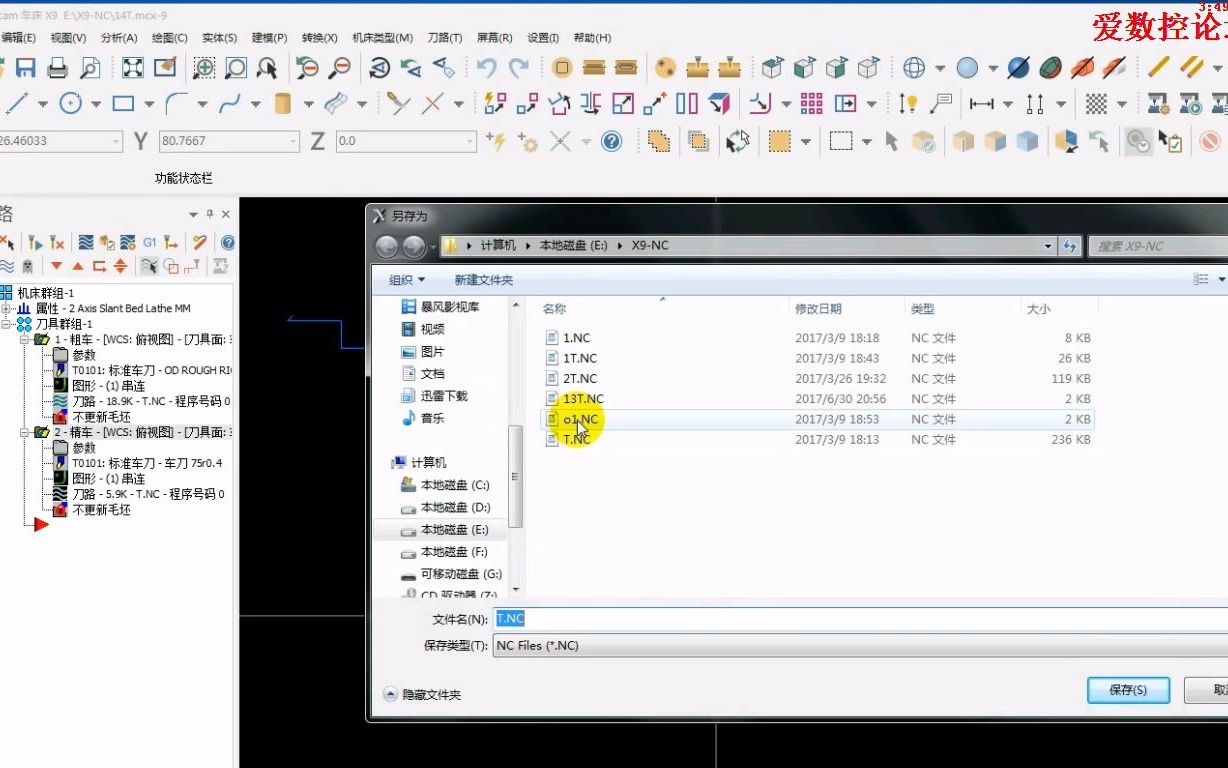Select 刀路 - 18.9K - T.NC tree row
The width and height of the screenshot is (1228, 768).
pyautogui.click(x=142, y=401)
